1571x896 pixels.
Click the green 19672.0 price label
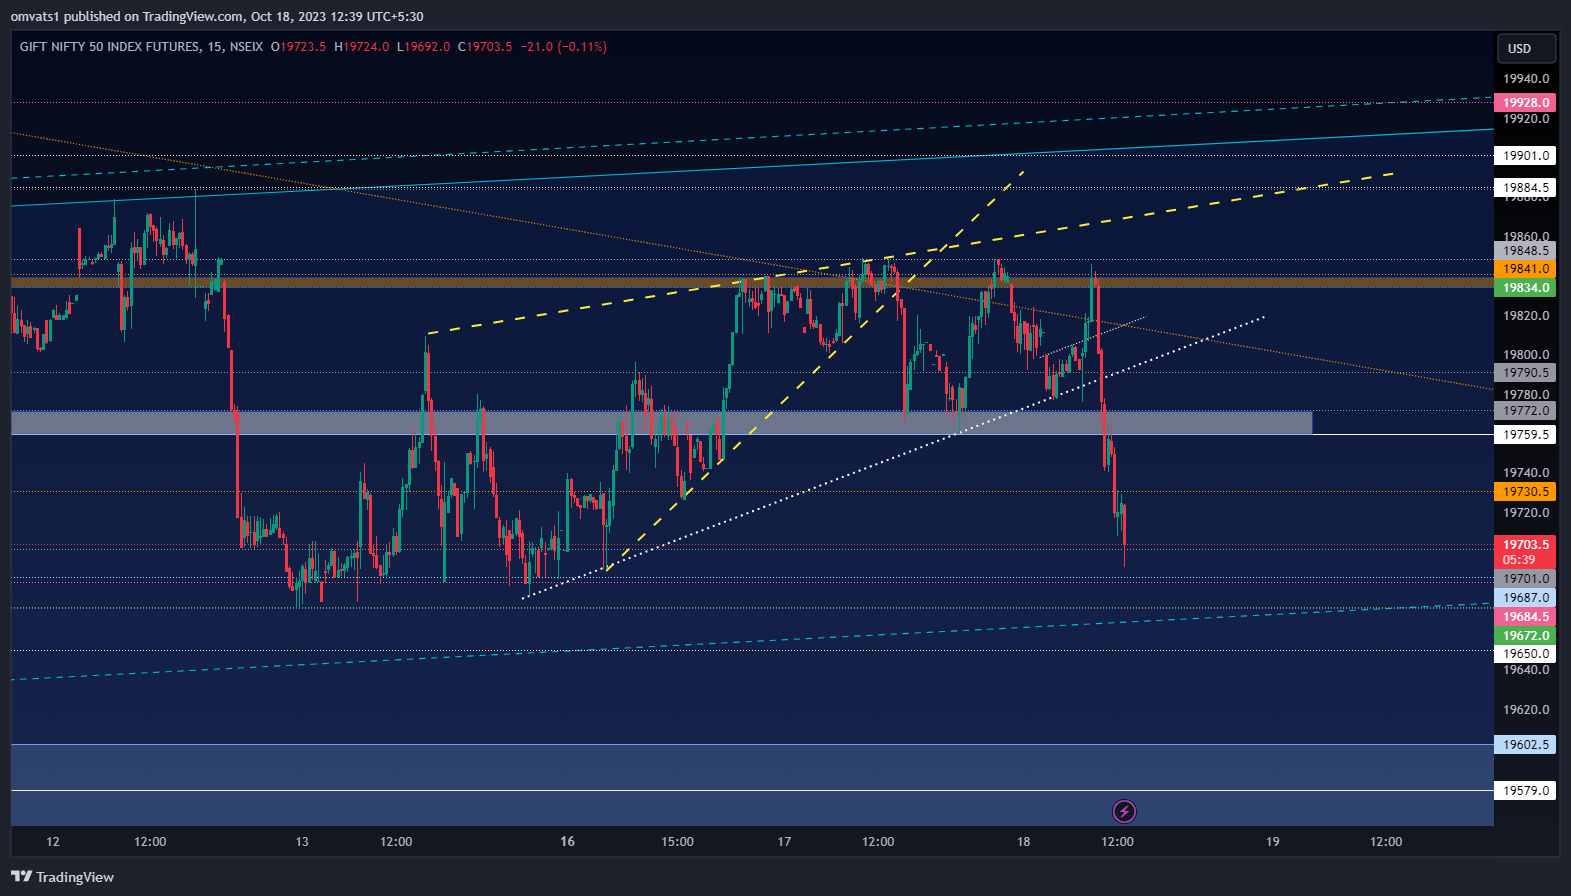click(x=1526, y=636)
